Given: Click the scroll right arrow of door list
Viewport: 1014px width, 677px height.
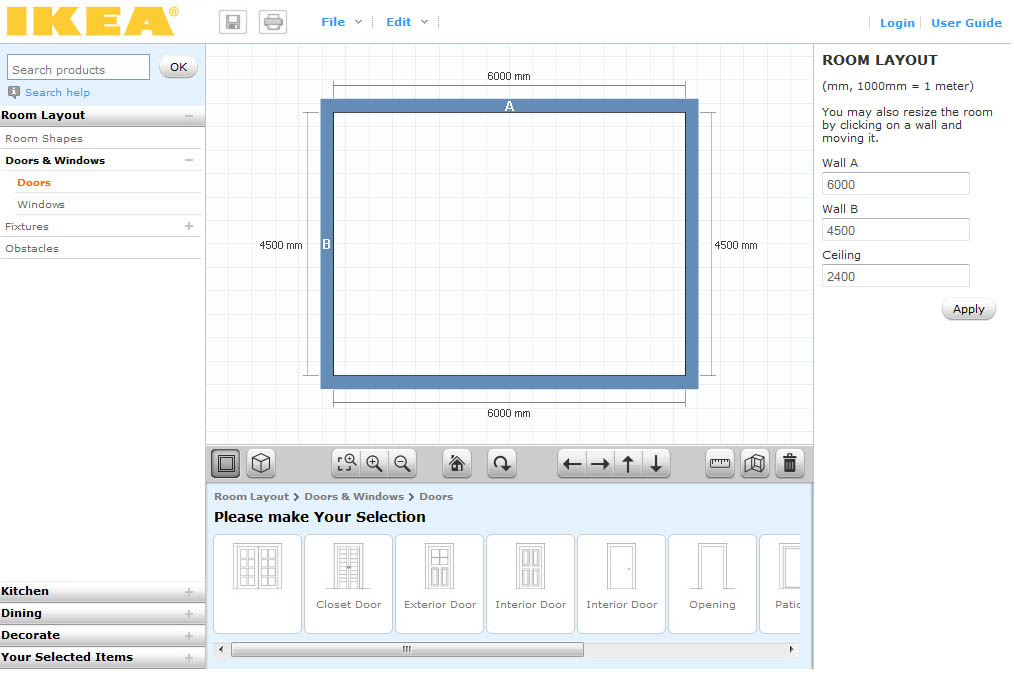Looking at the screenshot, I should click(792, 649).
